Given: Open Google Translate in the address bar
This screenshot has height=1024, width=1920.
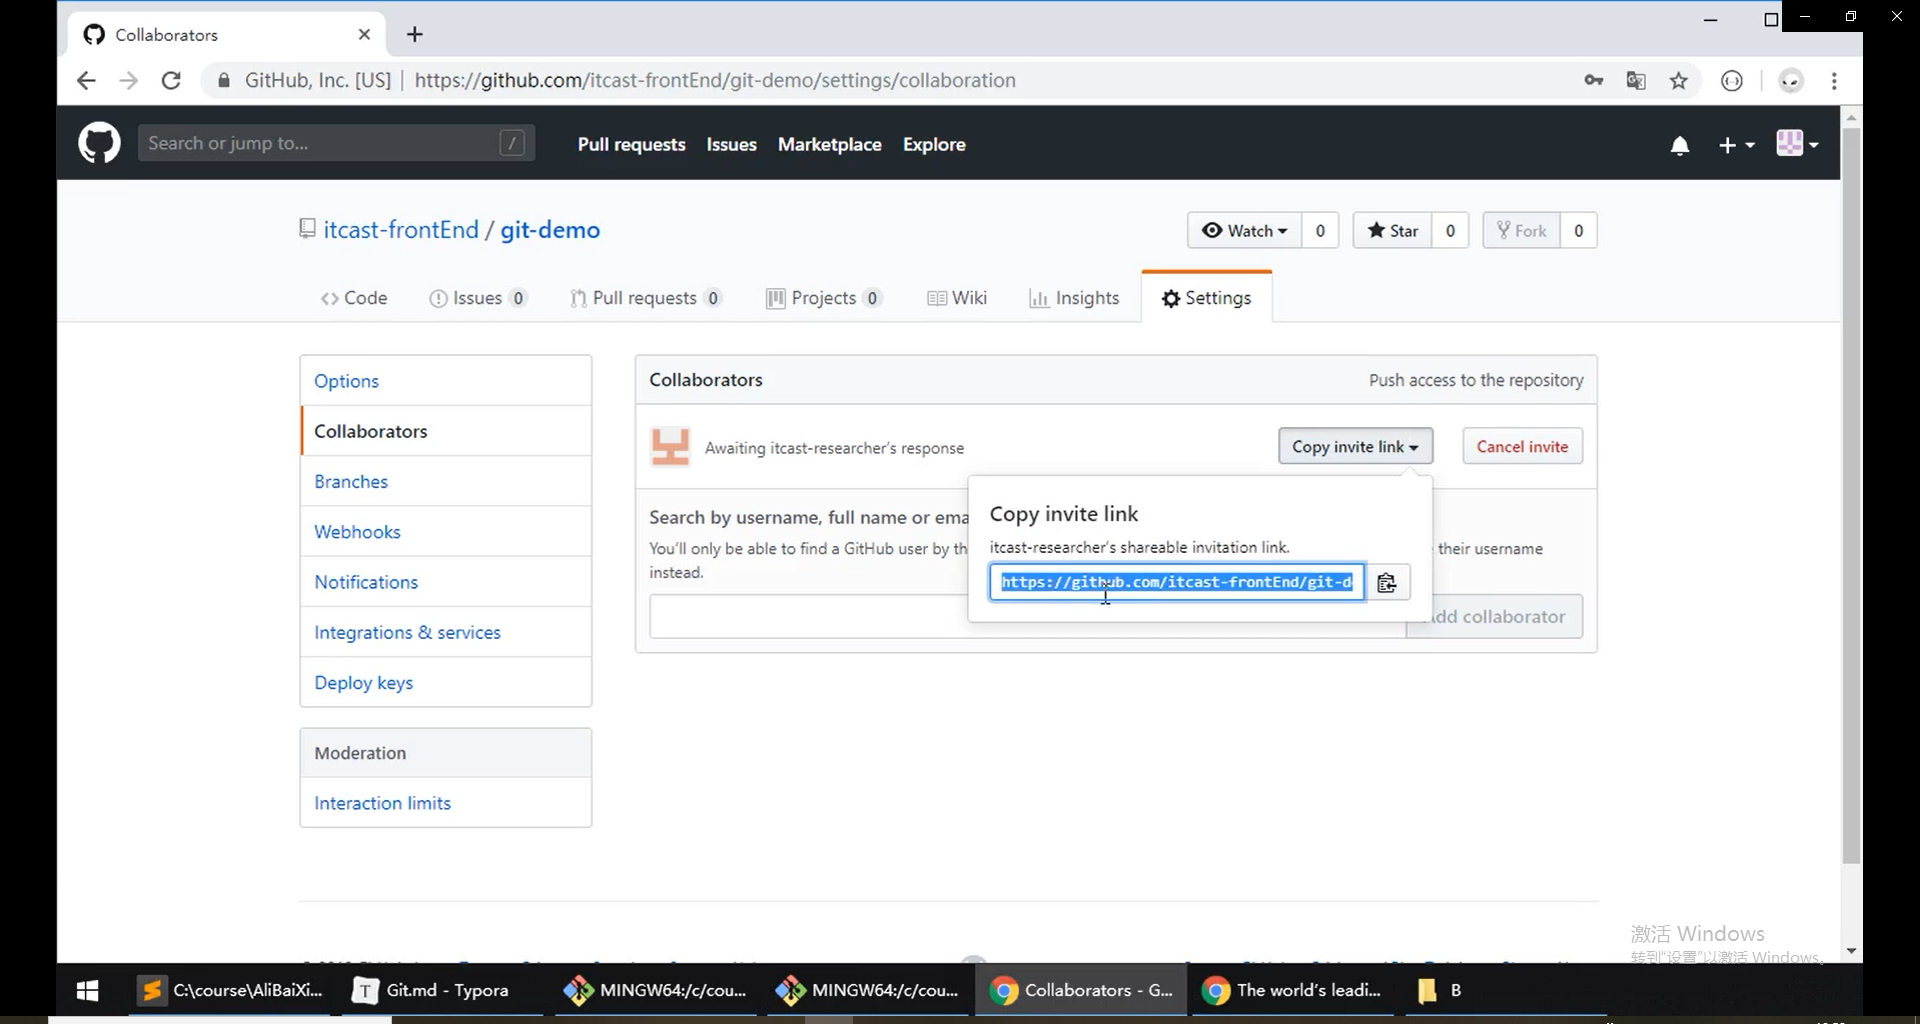Looking at the screenshot, I should coord(1636,80).
